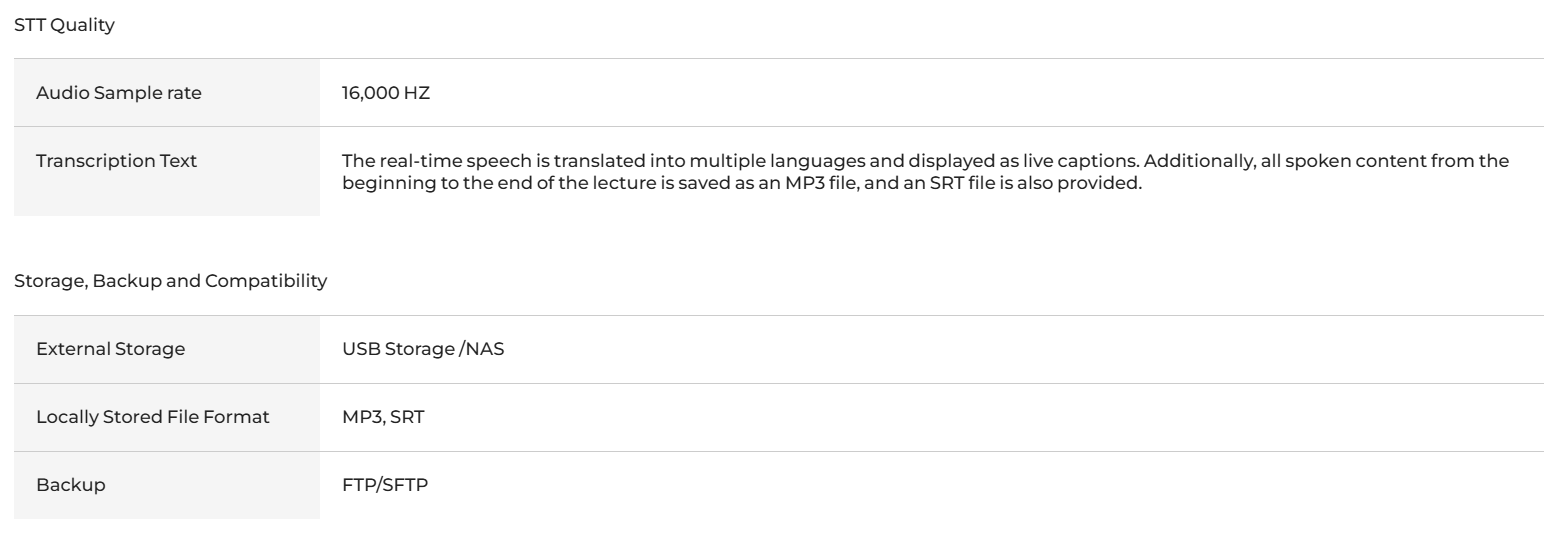Click the STT Quality section heading
The height and width of the screenshot is (535, 1564).
tap(64, 28)
